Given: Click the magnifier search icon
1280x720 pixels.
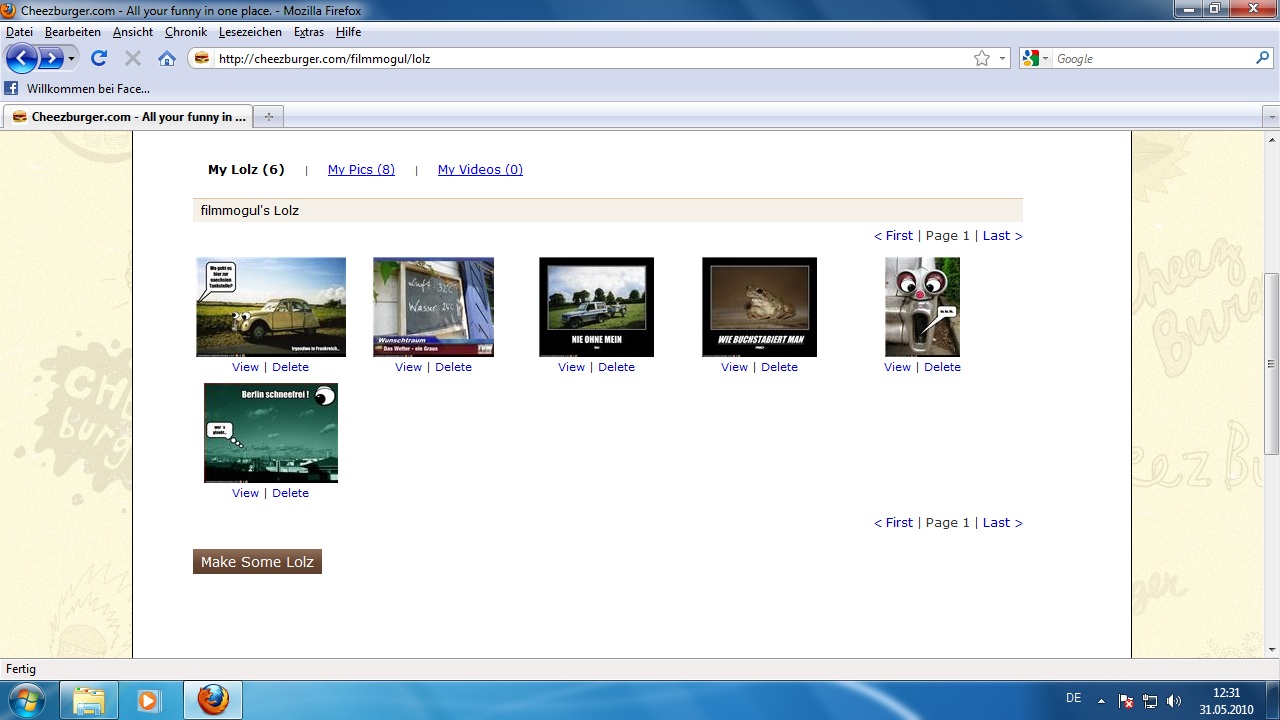Looking at the screenshot, I should pyautogui.click(x=1262, y=59).
